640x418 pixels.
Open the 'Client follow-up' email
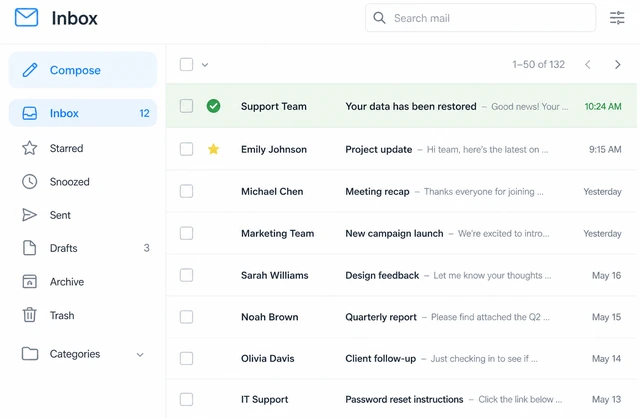[402, 358]
